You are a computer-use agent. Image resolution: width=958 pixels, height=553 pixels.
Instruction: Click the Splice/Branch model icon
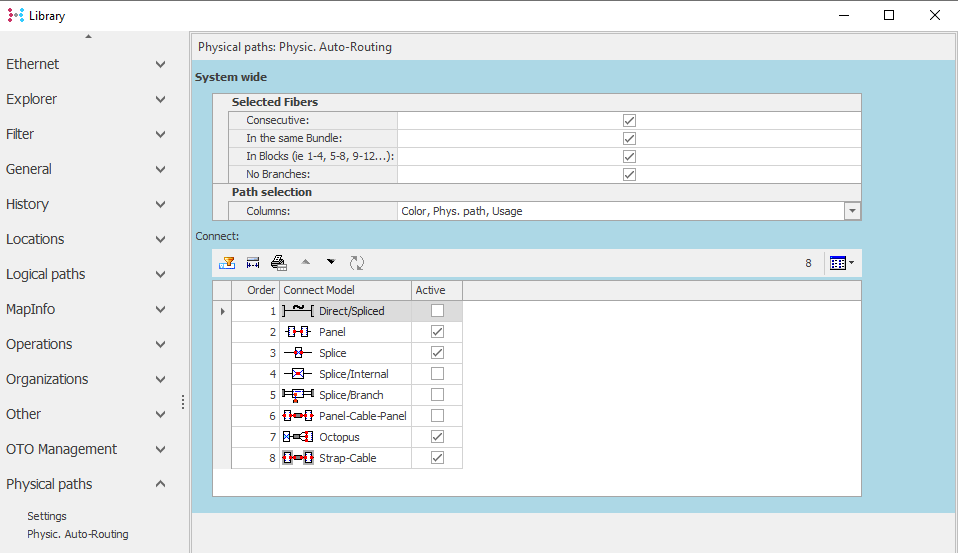(298, 395)
